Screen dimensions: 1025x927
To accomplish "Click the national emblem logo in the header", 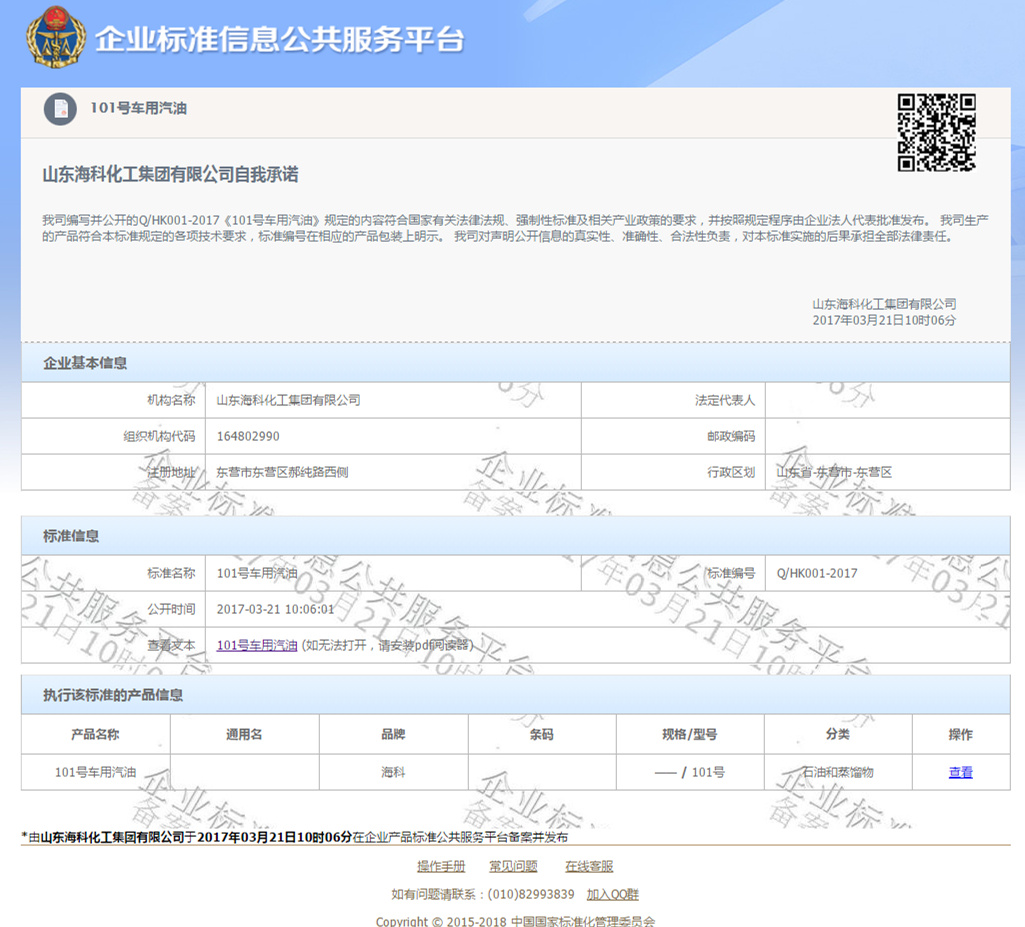I will 56,37.
